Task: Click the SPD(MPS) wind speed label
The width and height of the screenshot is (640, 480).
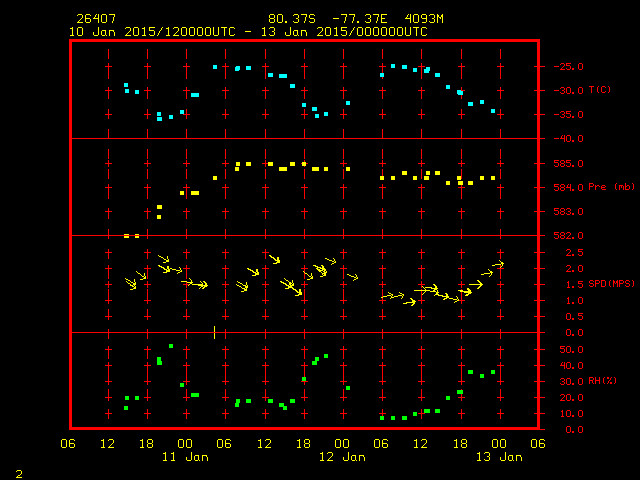Action: [x=609, y=283]
